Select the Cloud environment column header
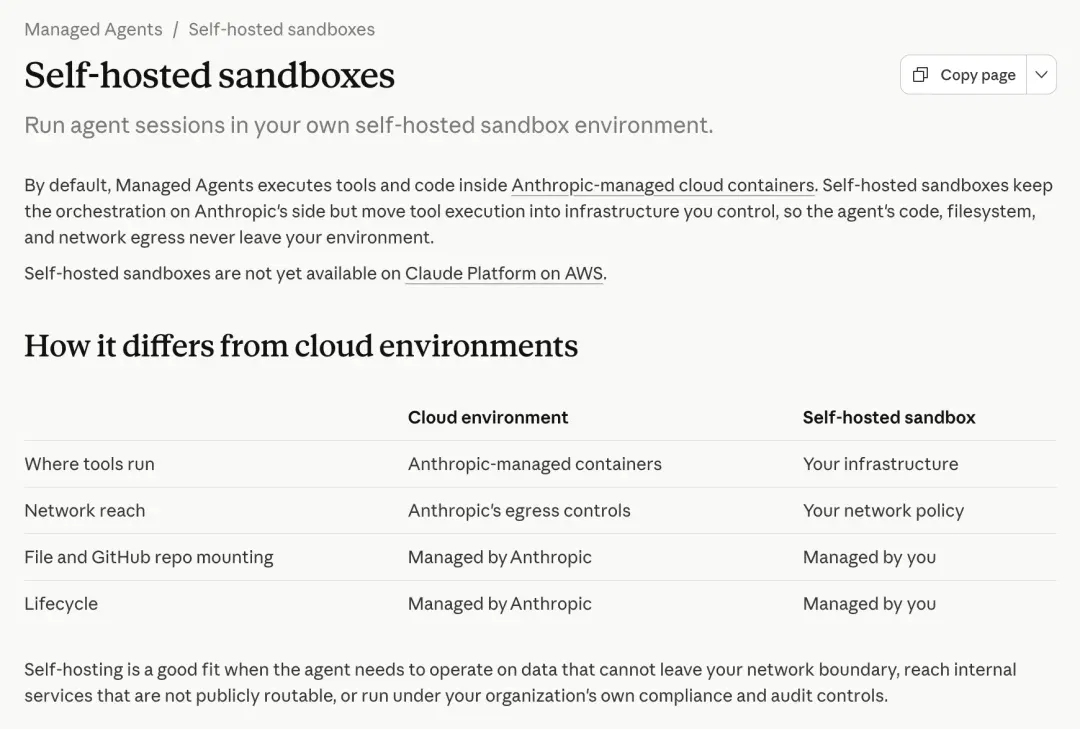Viewport: 1080px width, 729px height. pos(488,418)
